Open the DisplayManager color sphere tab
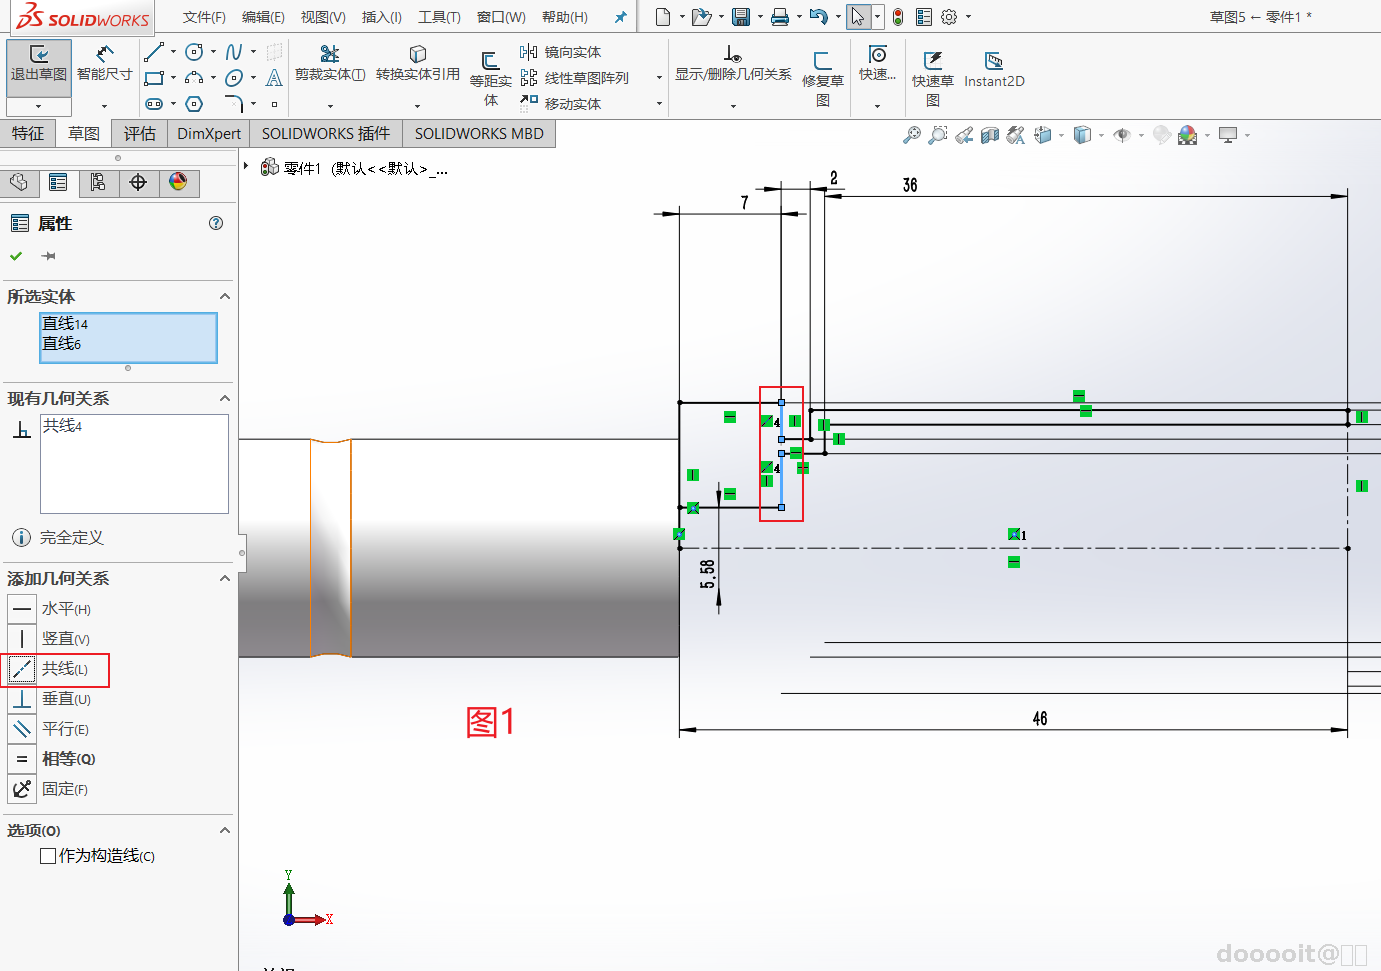This screenshot has width=1381, height=971. 178,182
